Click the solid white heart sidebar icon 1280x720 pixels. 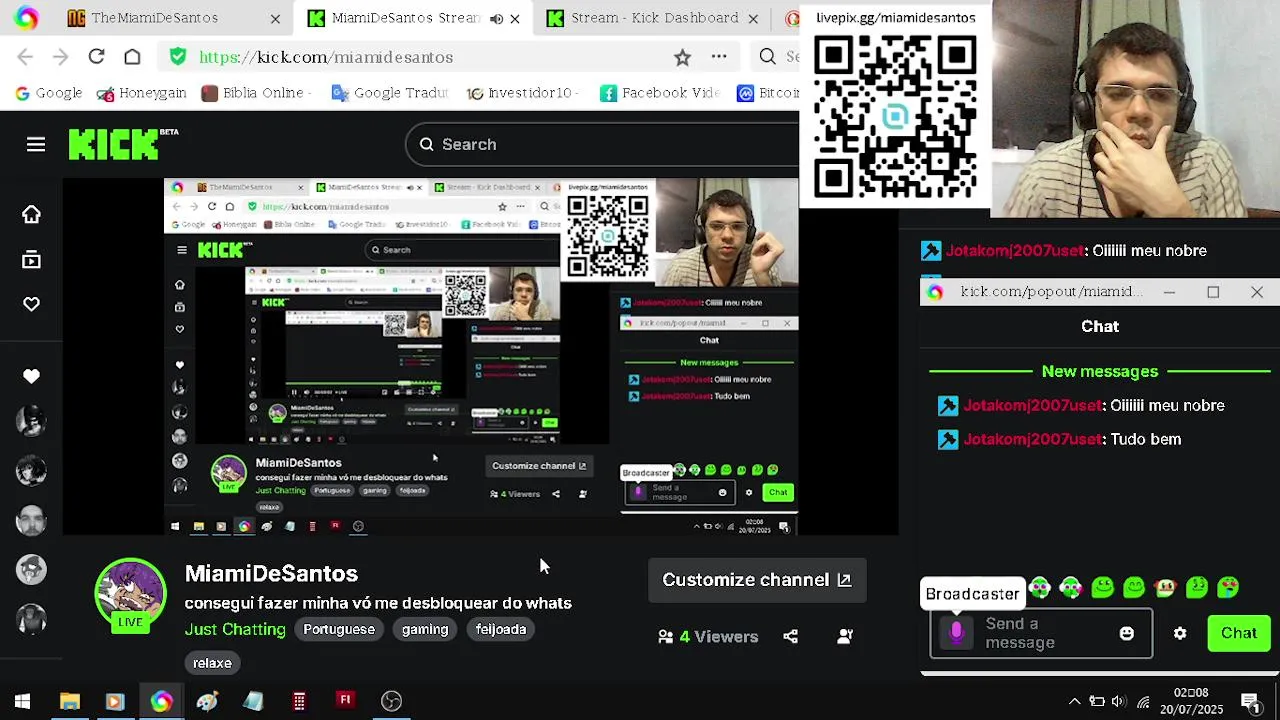(x=31, y=376)
